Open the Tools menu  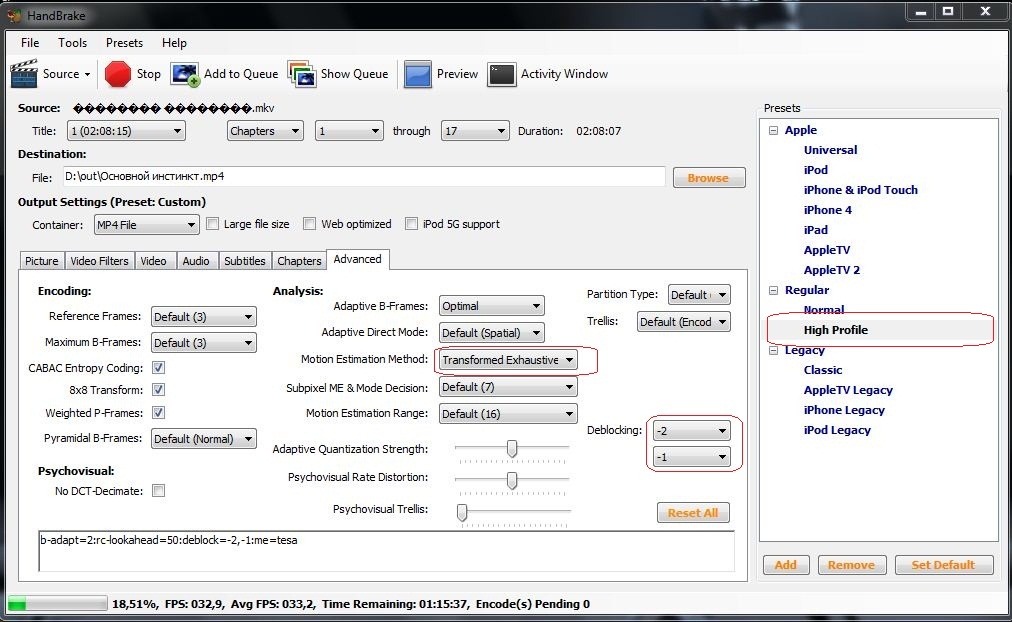pyautogui.click(x=72, y=43)
